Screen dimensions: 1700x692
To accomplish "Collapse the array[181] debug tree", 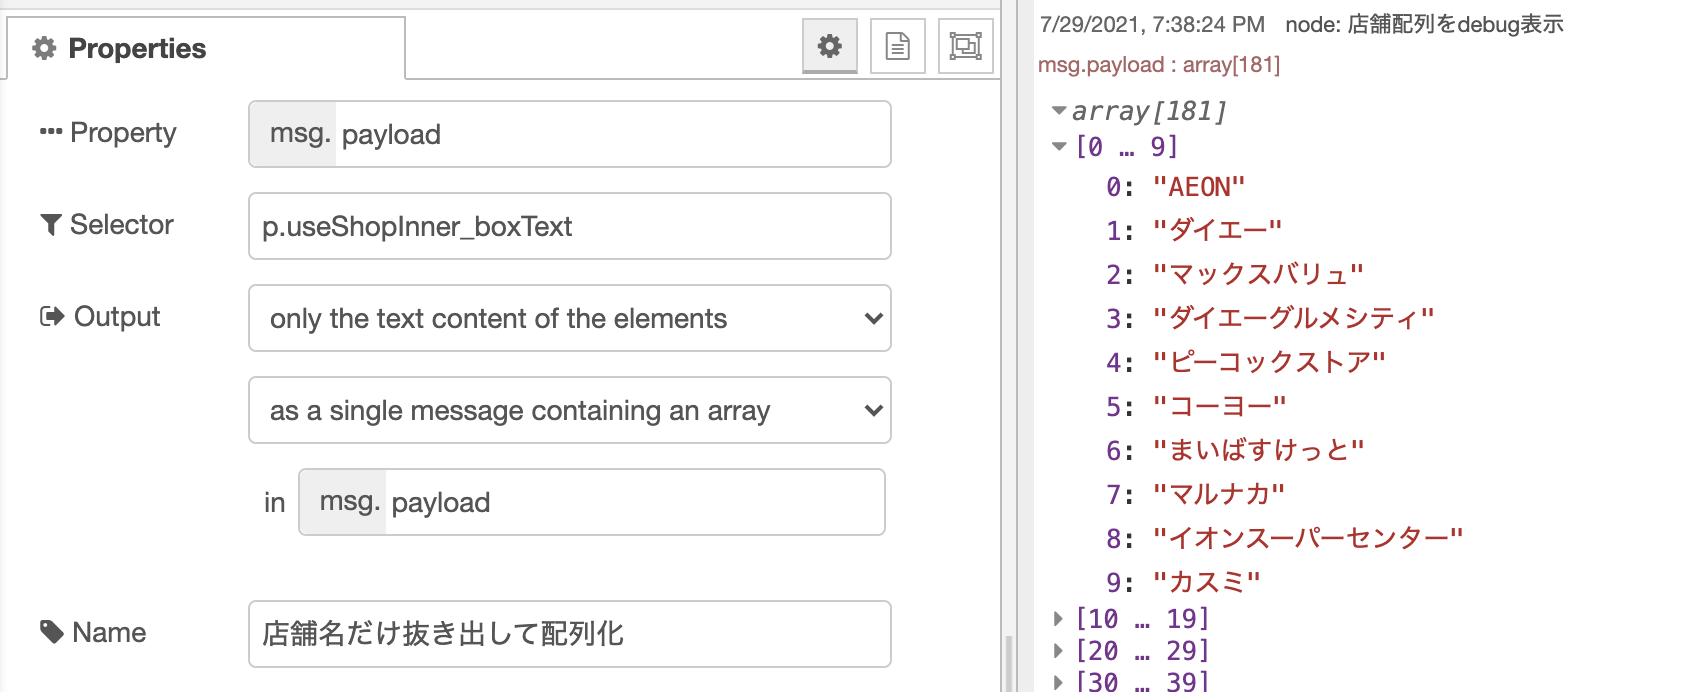I will tap(1059, 111).
